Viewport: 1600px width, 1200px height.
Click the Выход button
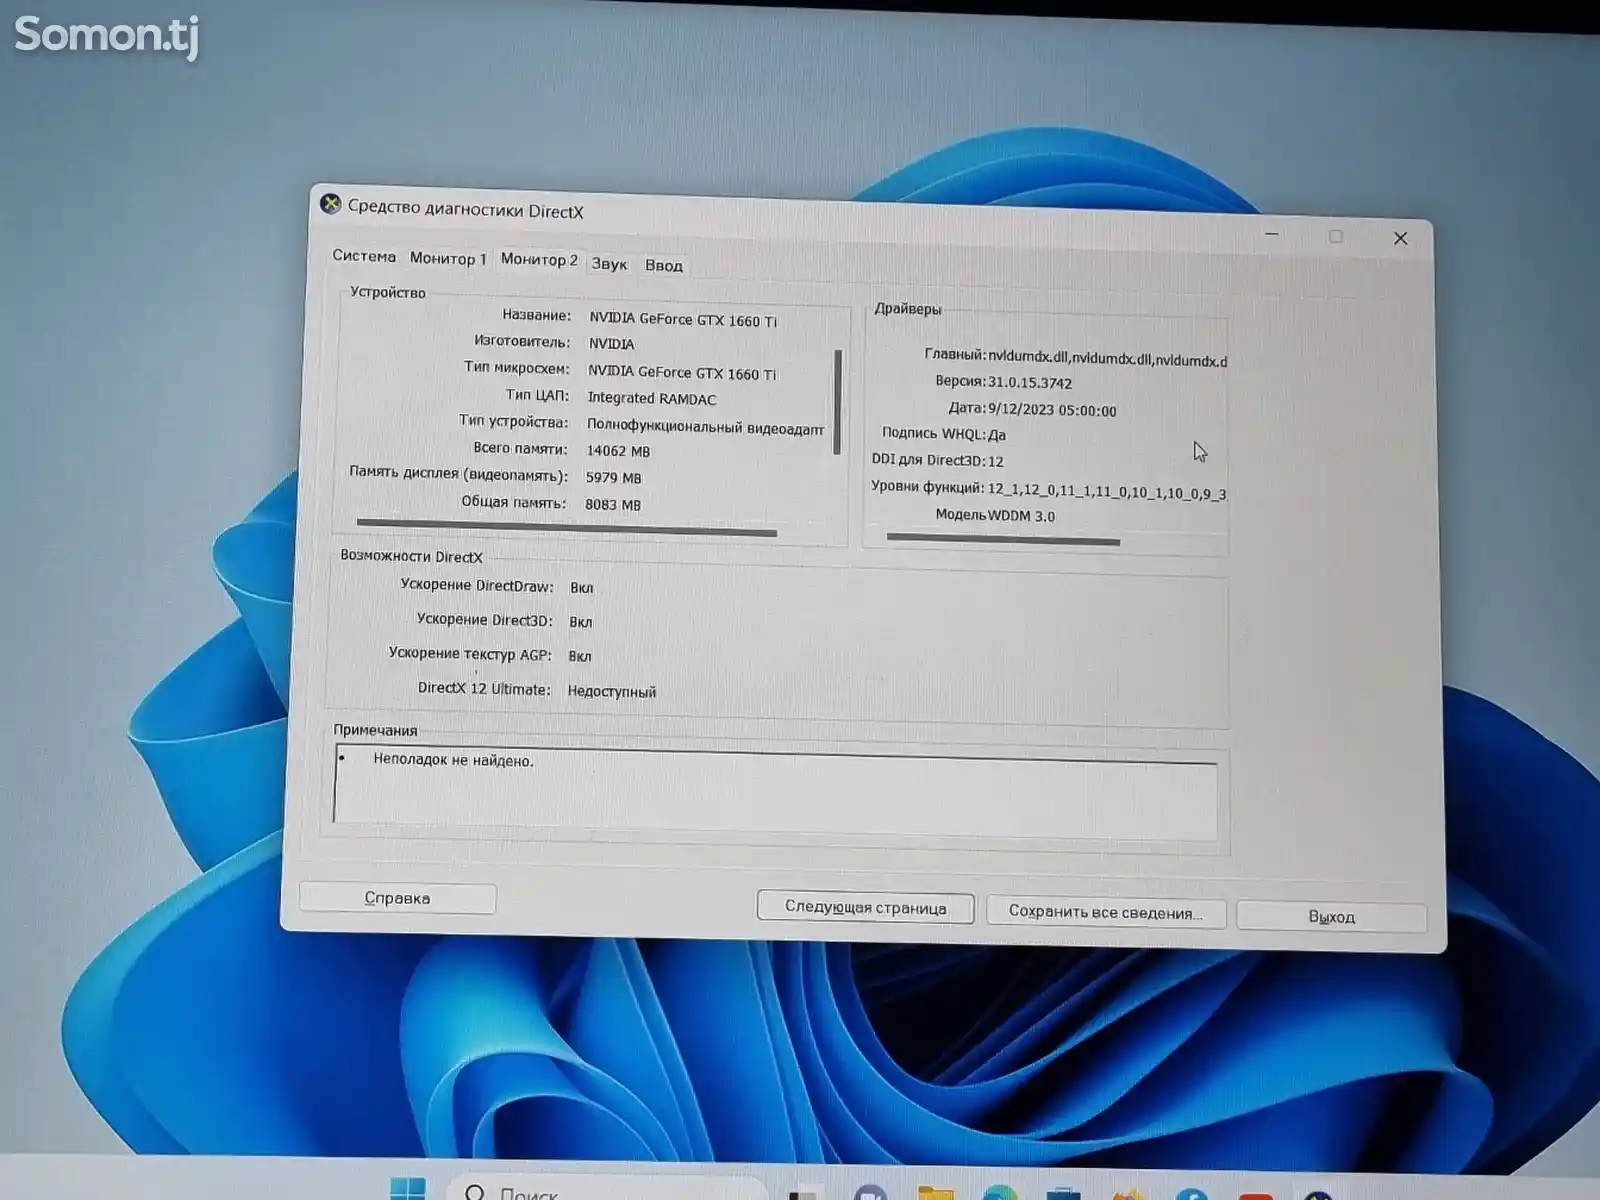1331,917
